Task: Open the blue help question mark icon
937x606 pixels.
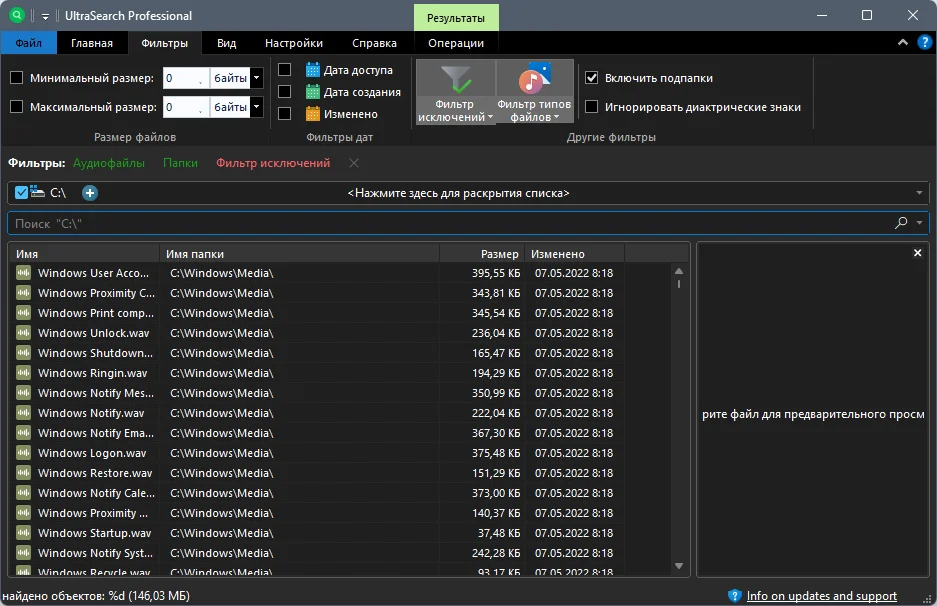Action: tap(924, 42)
